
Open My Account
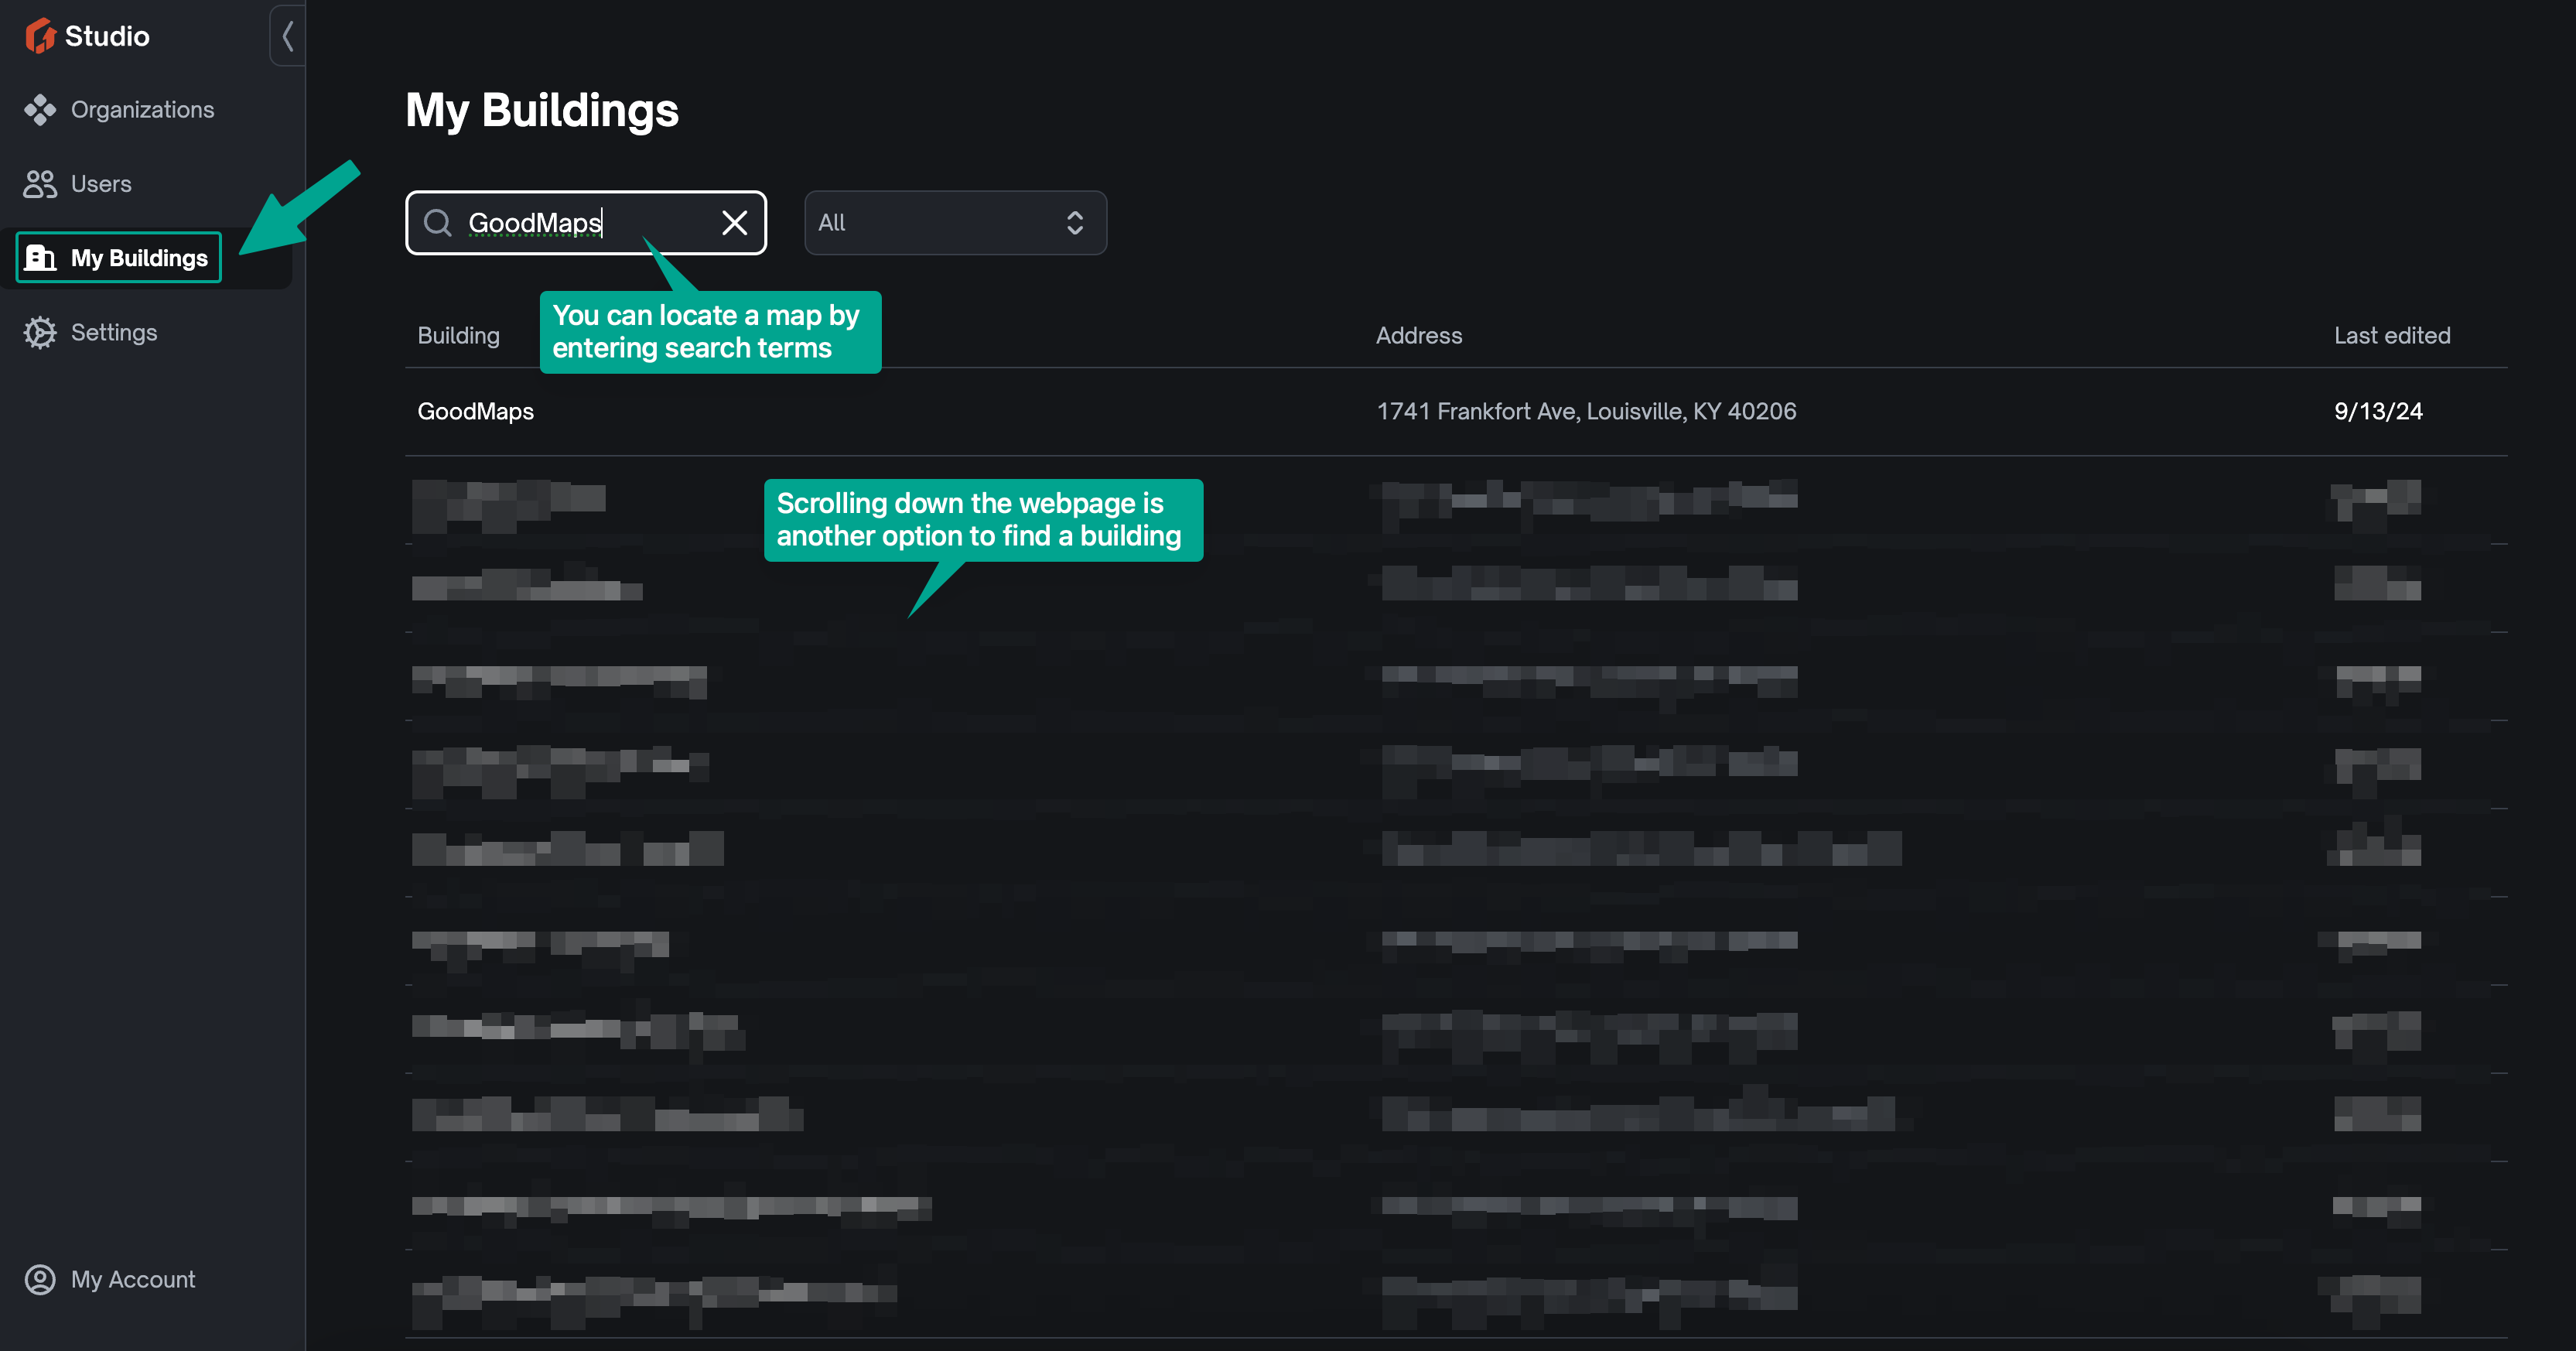(x=133, y=1280)
